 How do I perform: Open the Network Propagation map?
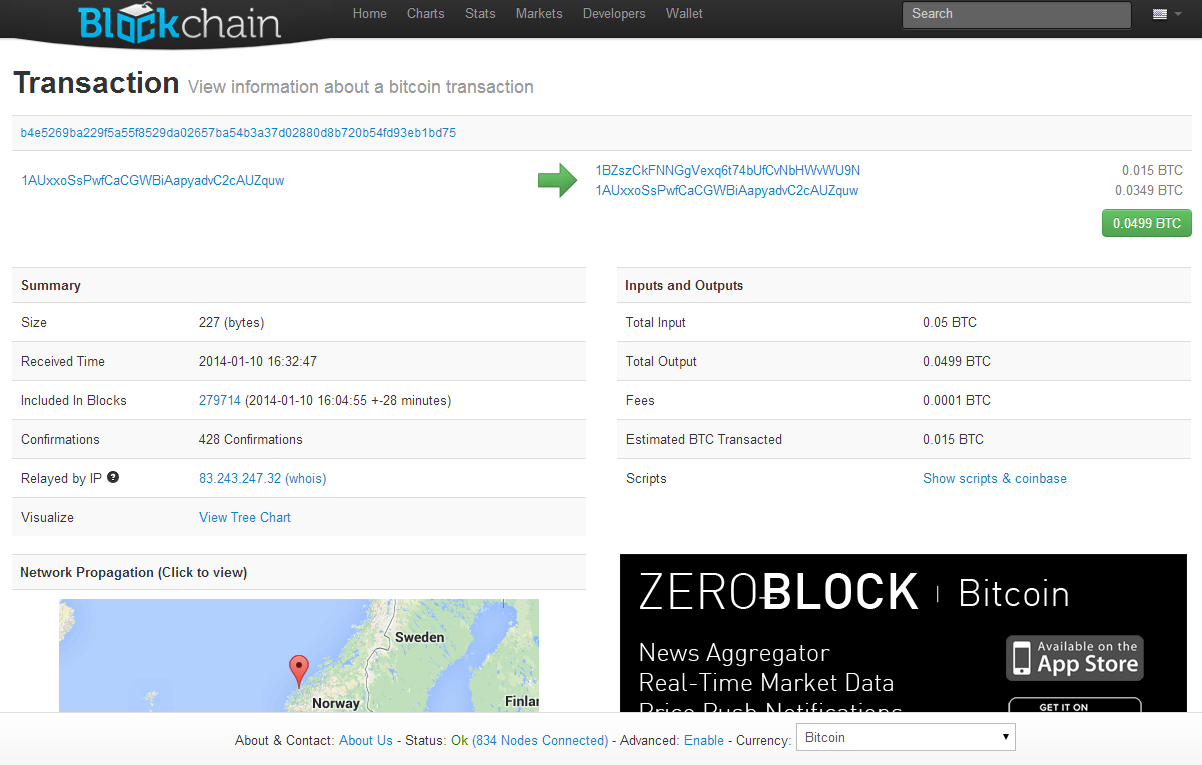[x=299, y=655]
